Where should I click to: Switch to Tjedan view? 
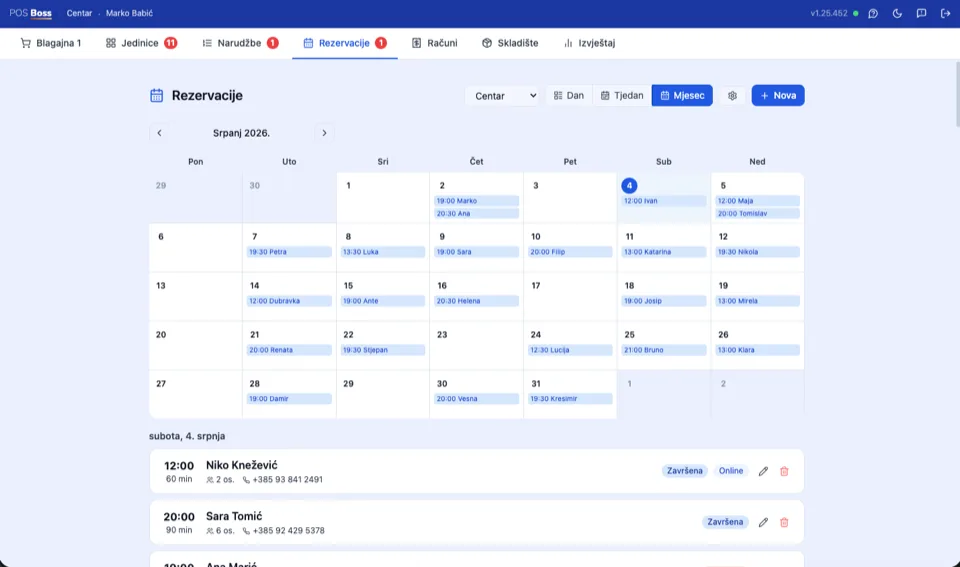[x=622, y=96]
